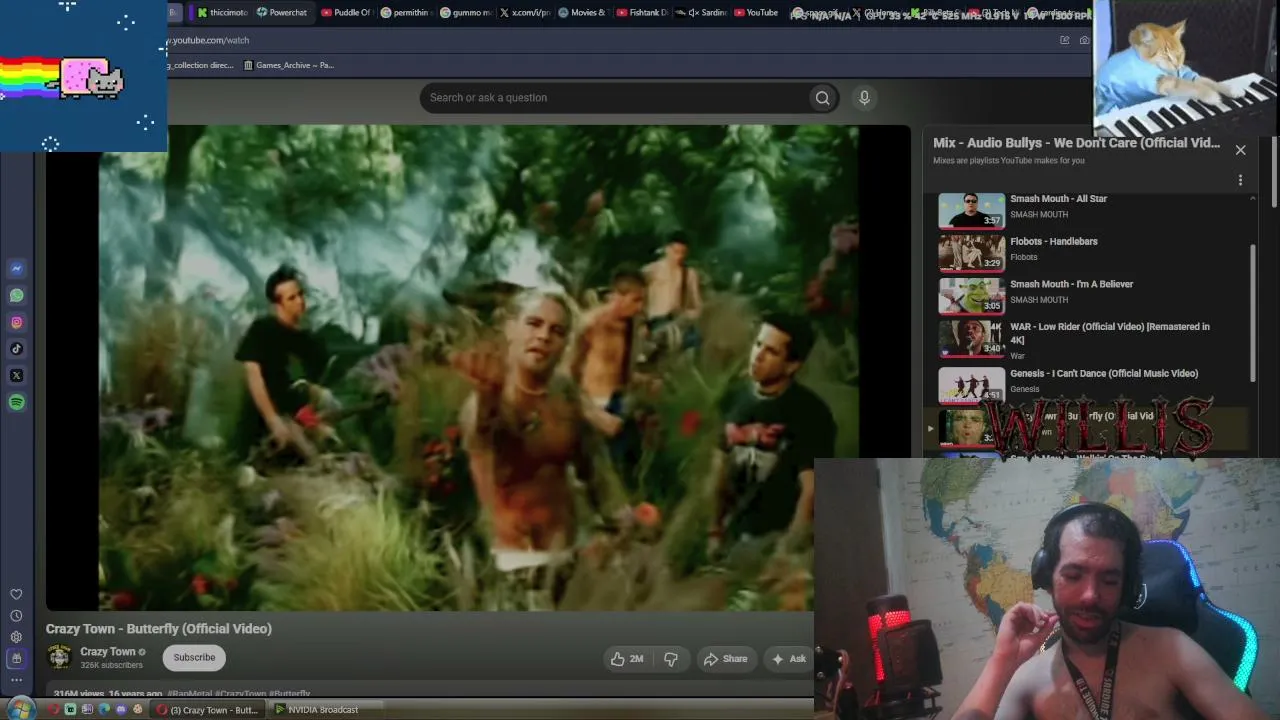This screenshot has width=1280, height=720.
Task: Click the Ask button below the video
Action: pos(788,659)
